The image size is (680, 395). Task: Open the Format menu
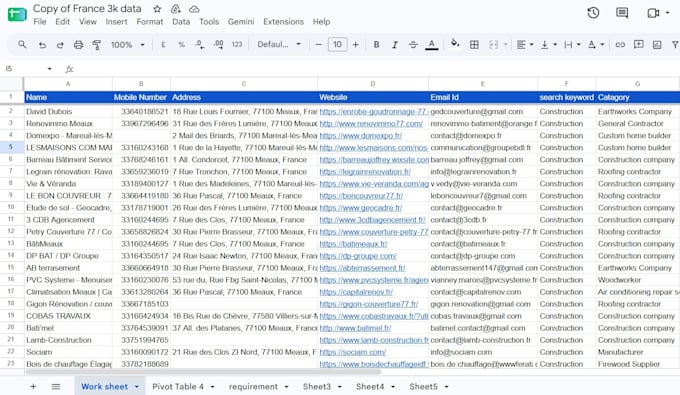pyautogui.click(x=150, y=22)
